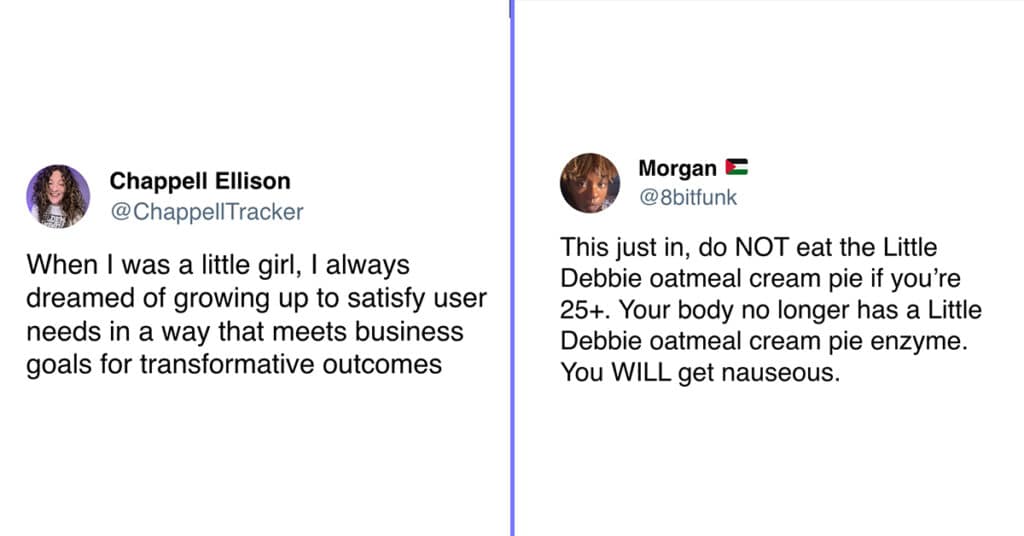Open Morgan's display name link

click(677, 168)
